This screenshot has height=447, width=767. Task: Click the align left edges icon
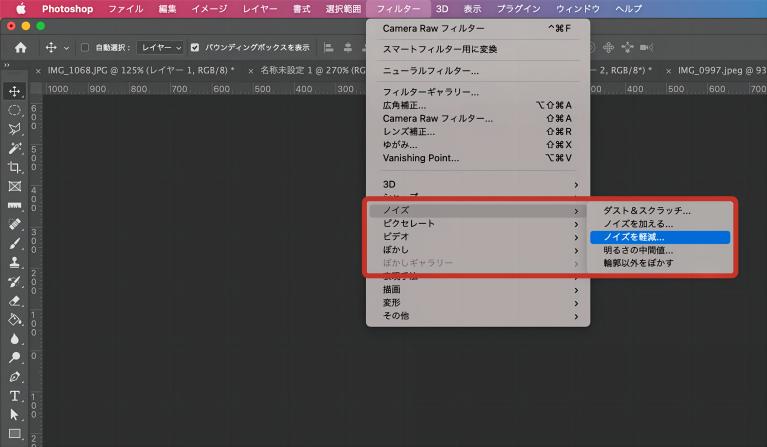pyautogui.click(x=329, y=47)
